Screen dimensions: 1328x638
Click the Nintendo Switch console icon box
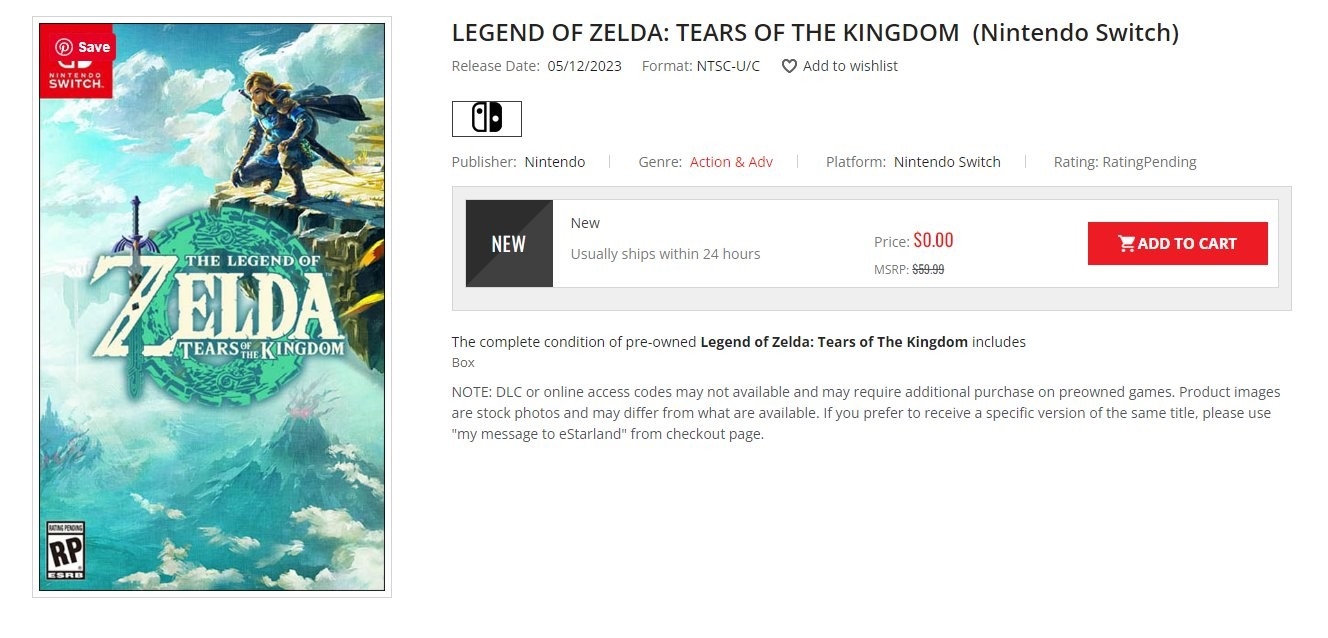[487, 119]
